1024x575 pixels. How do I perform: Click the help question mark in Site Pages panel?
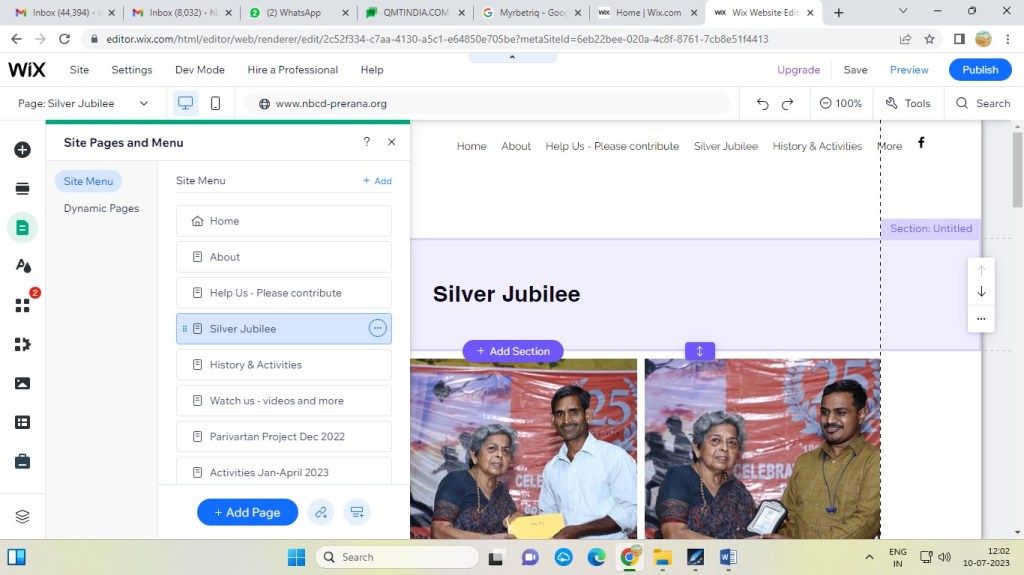(x=367, y=142)
